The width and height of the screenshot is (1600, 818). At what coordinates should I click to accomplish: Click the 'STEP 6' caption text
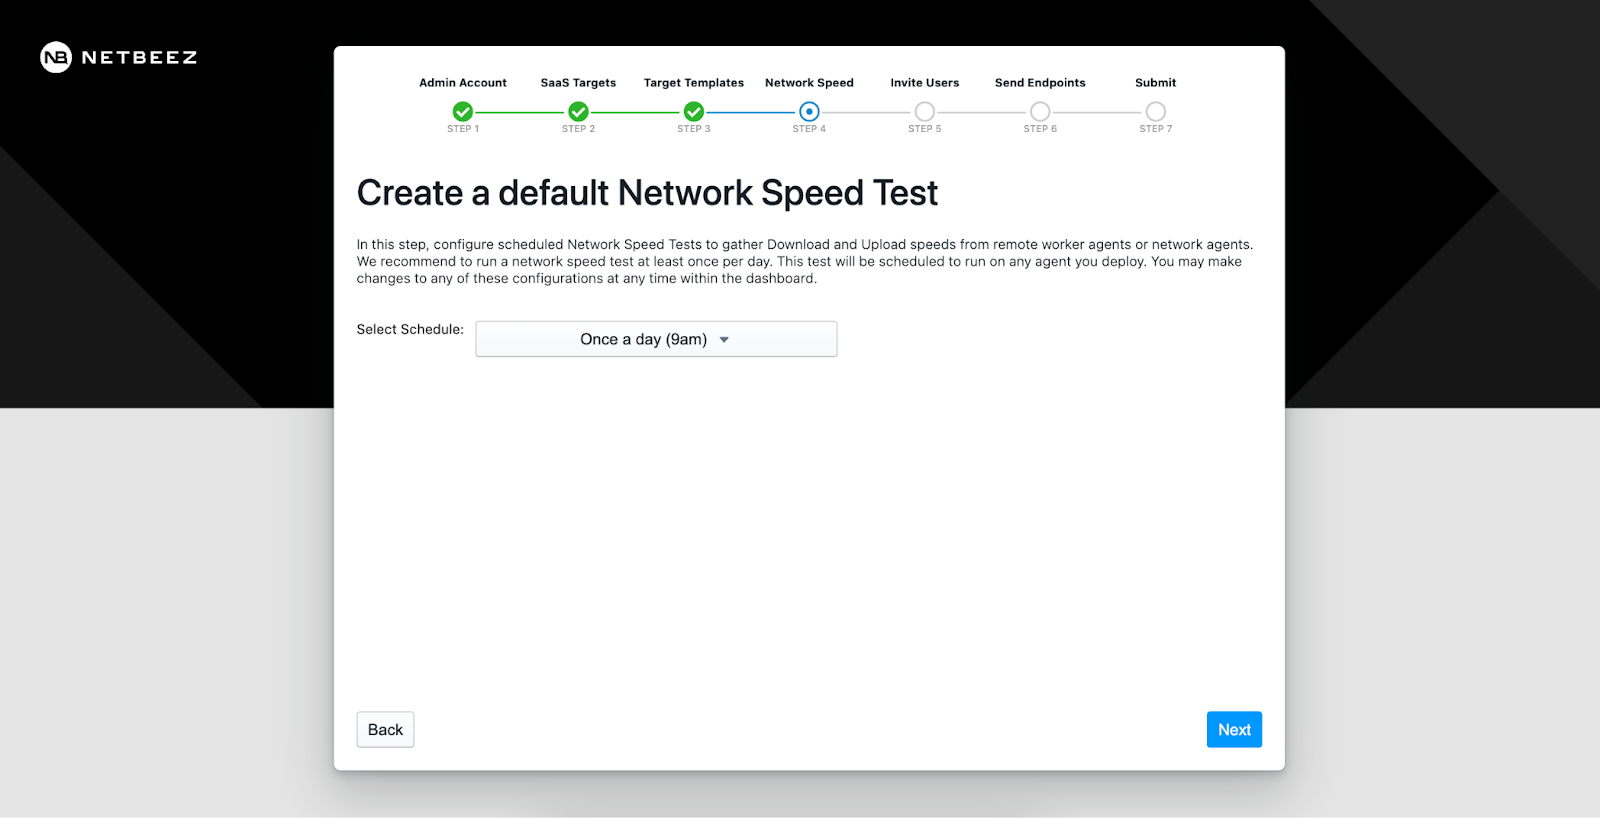click(1040, 129)
